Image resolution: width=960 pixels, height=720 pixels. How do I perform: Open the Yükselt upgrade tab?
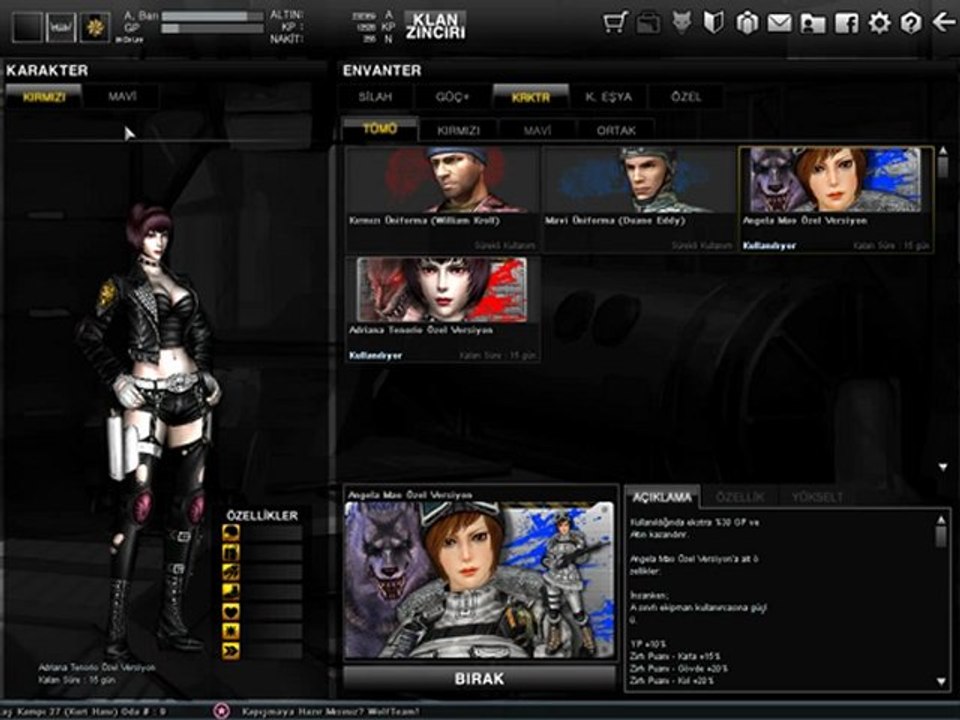tap(817, 497)
